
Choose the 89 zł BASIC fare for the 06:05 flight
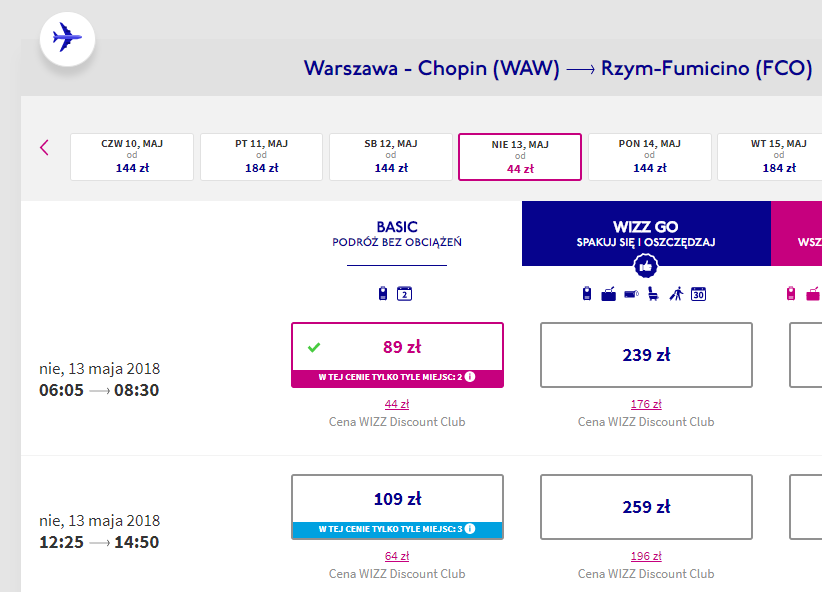tap(397, 355)
